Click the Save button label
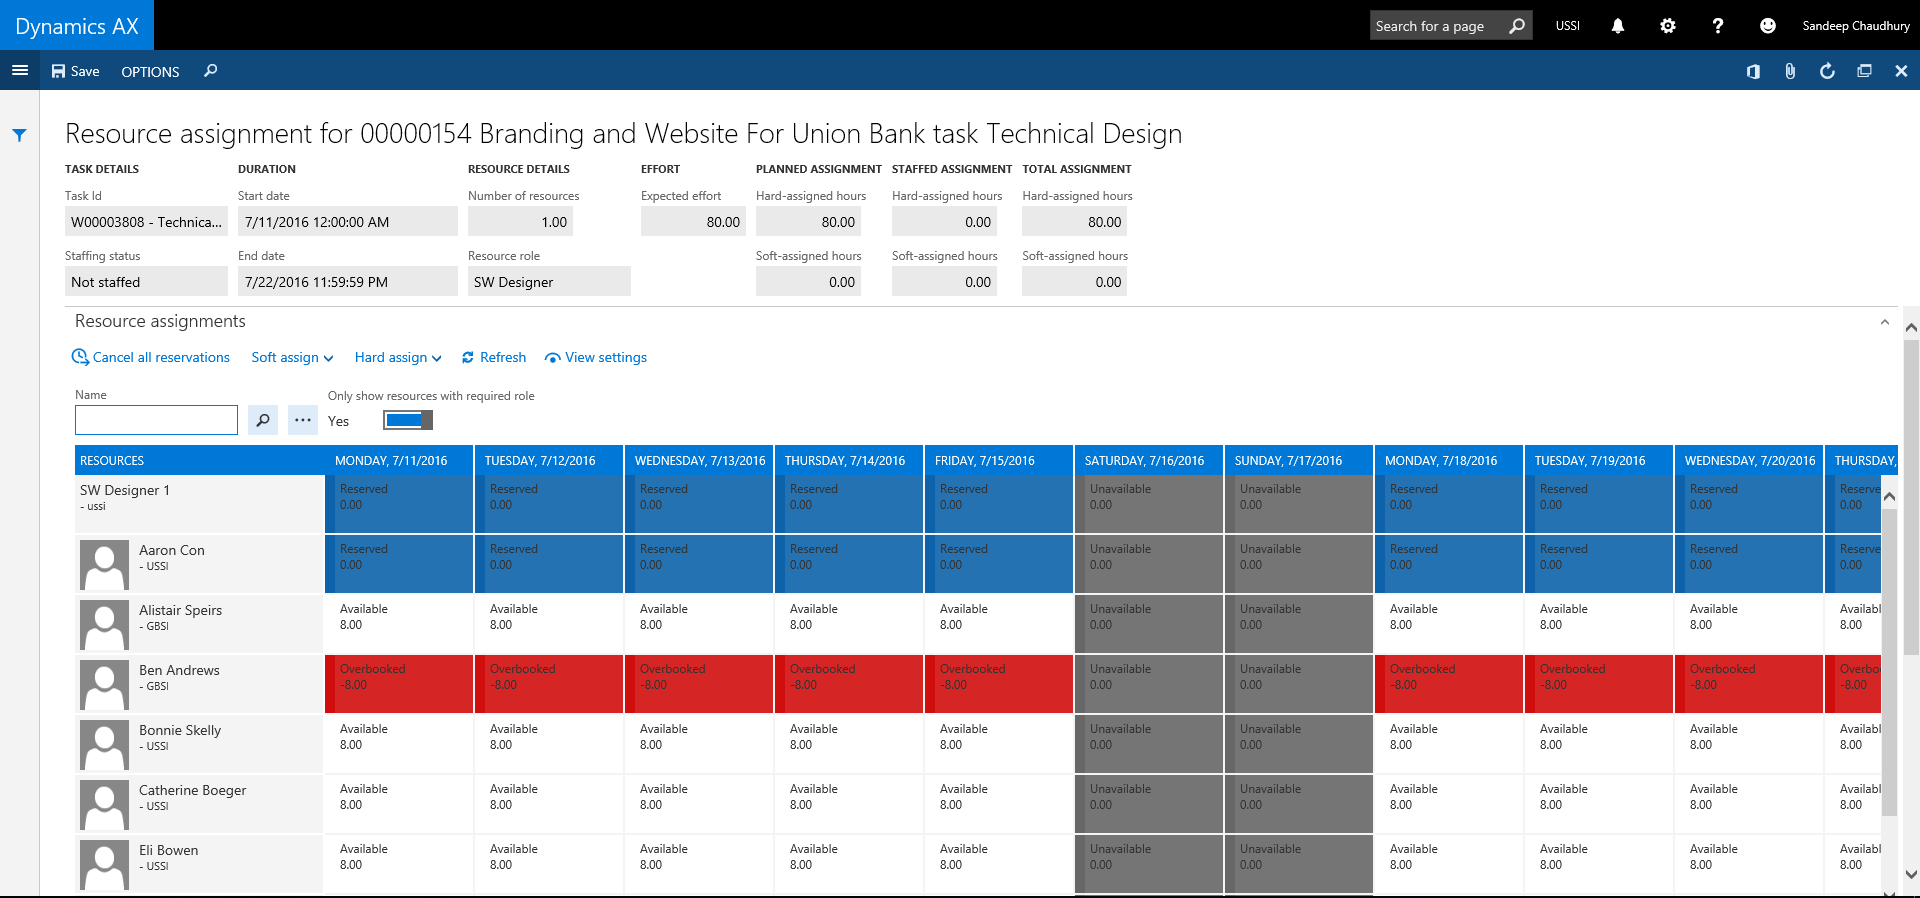The height and width of the screenshot is (898, 1920). (85, 71)
